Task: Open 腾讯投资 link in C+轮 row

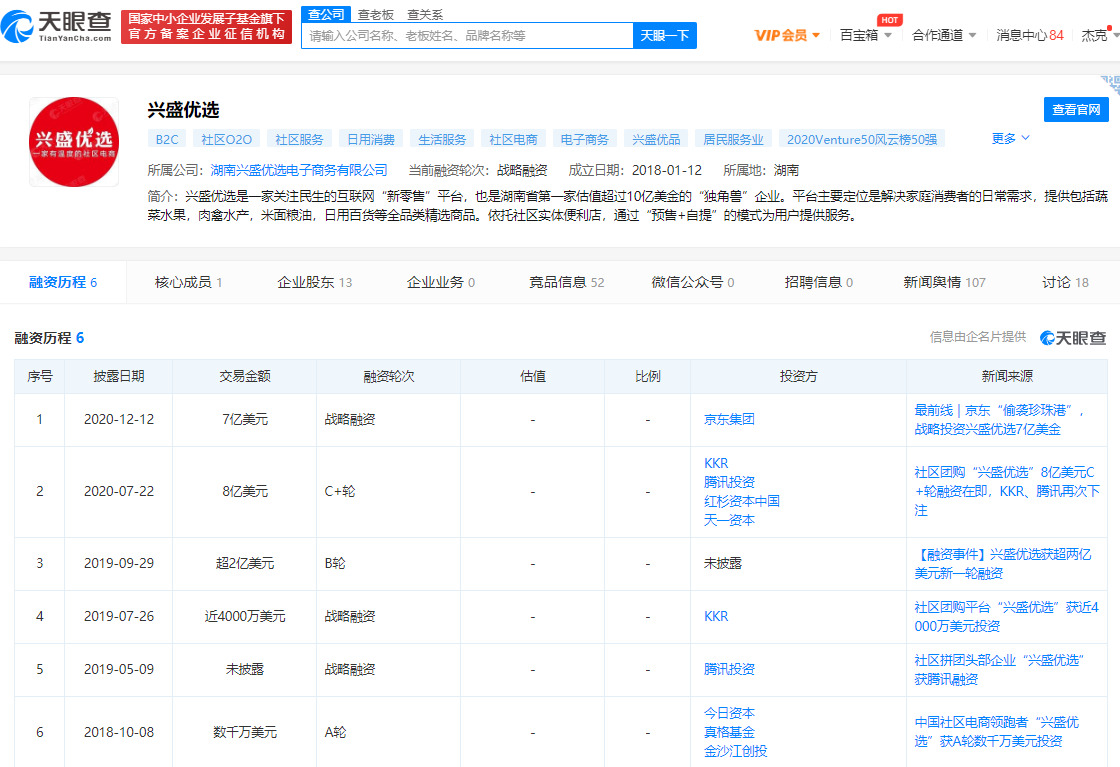Action: [x=729, y=482]
